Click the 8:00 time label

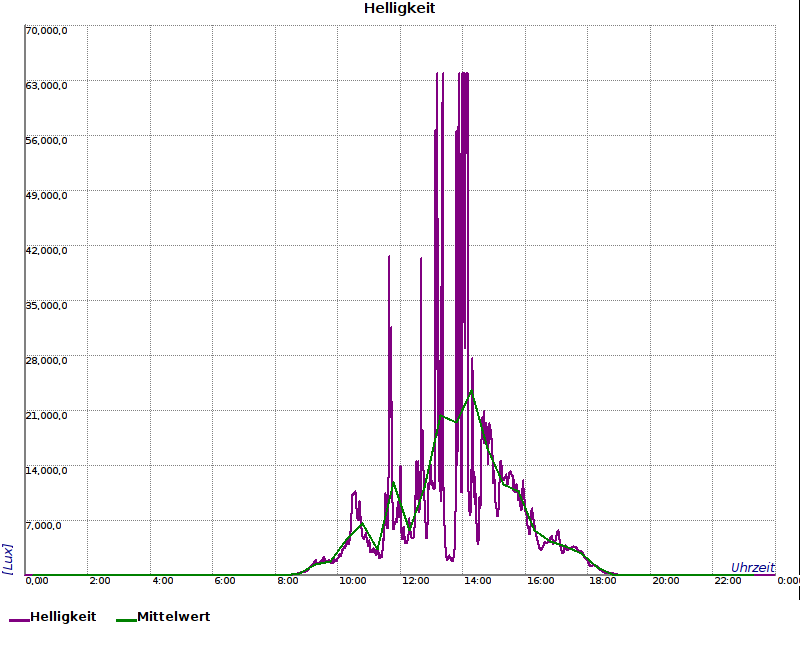(x=288, y=581)
